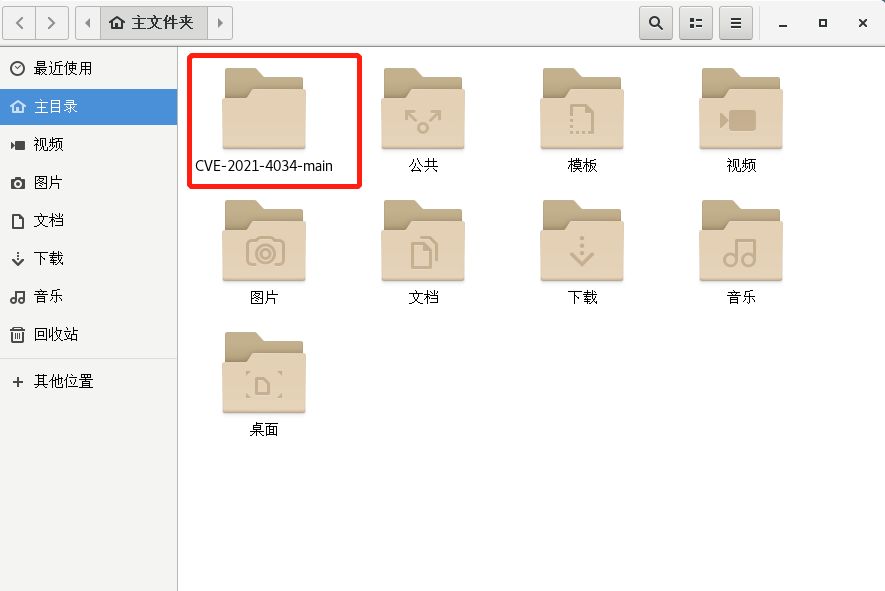Maximize the file manager window
This screenshot has height=591, width=885.
point(823,23)
